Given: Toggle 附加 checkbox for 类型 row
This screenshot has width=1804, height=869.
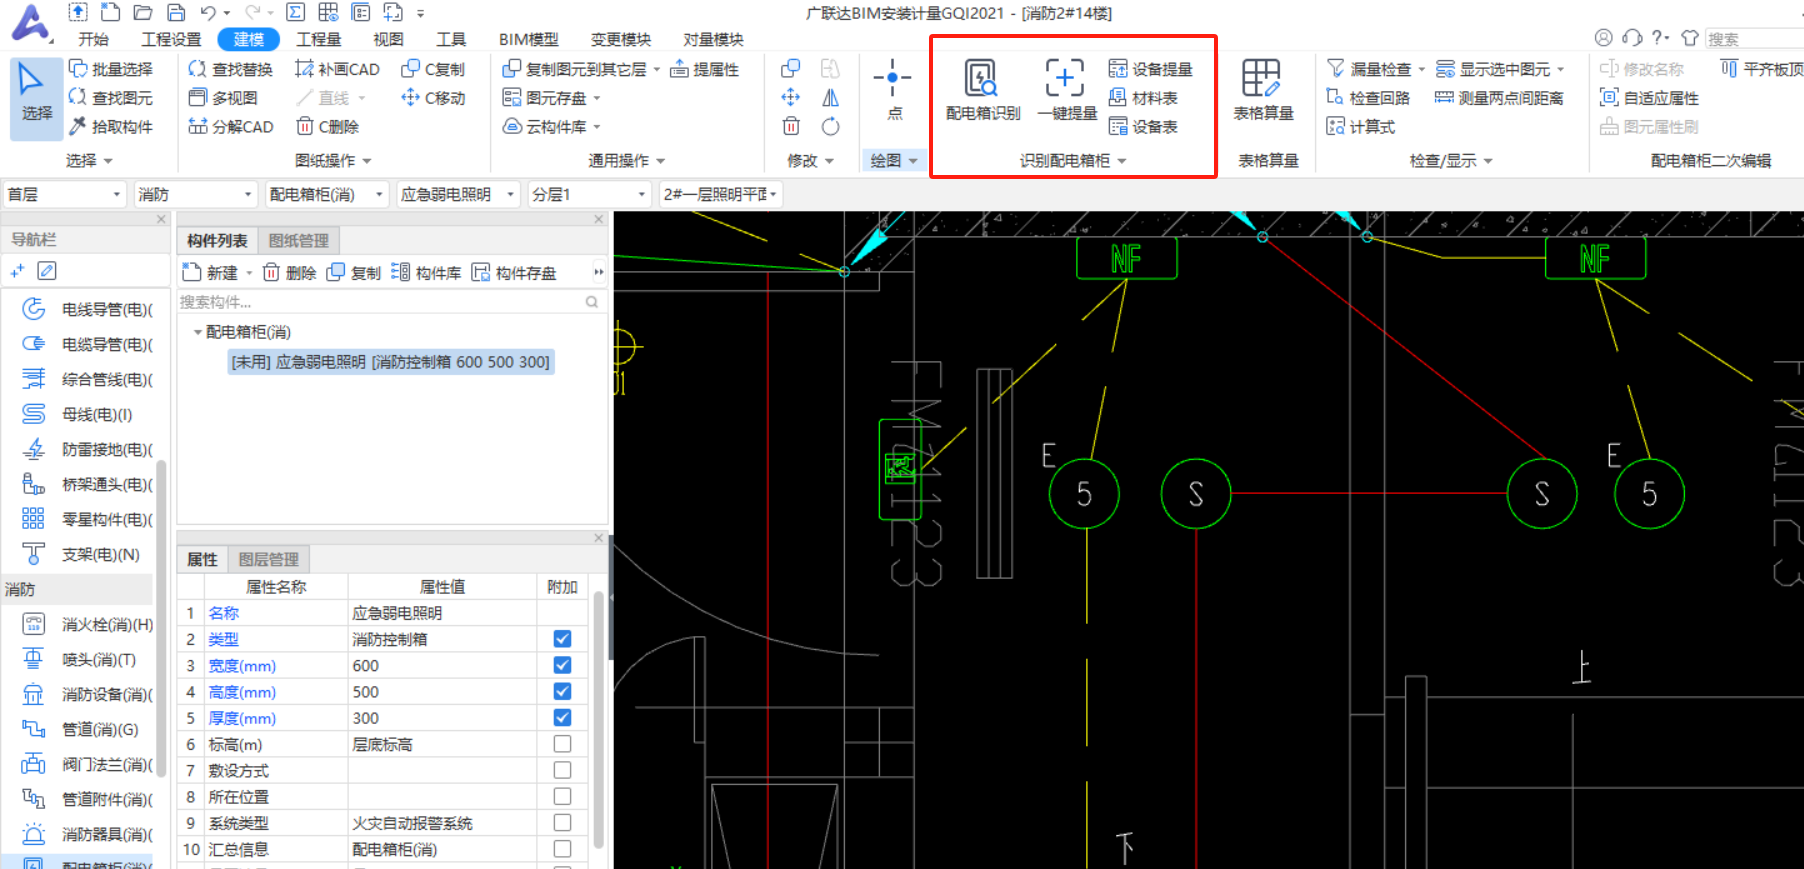Looking at the screenshot, I should coord(562,639).
